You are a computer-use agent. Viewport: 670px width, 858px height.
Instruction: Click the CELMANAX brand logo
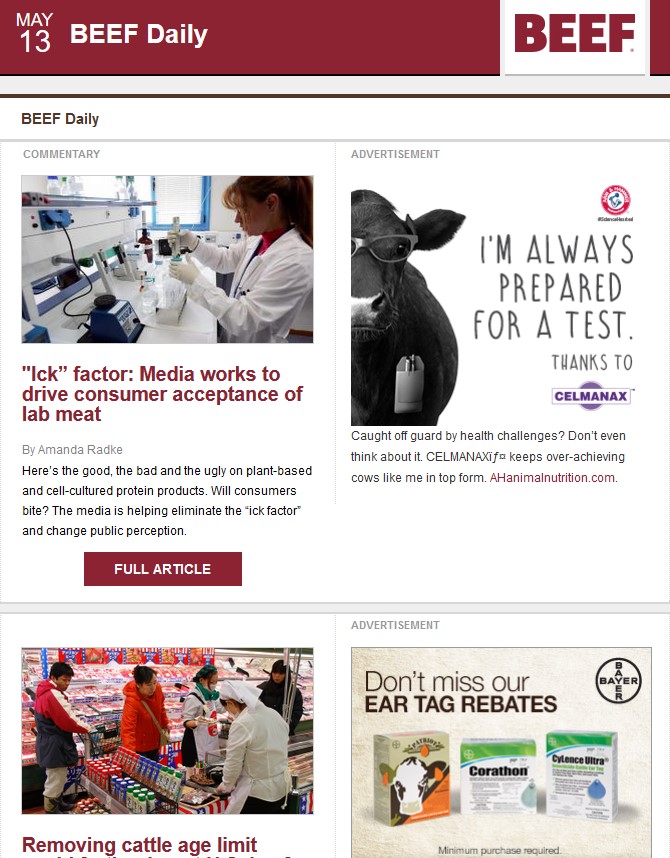(x=592, y=396)
